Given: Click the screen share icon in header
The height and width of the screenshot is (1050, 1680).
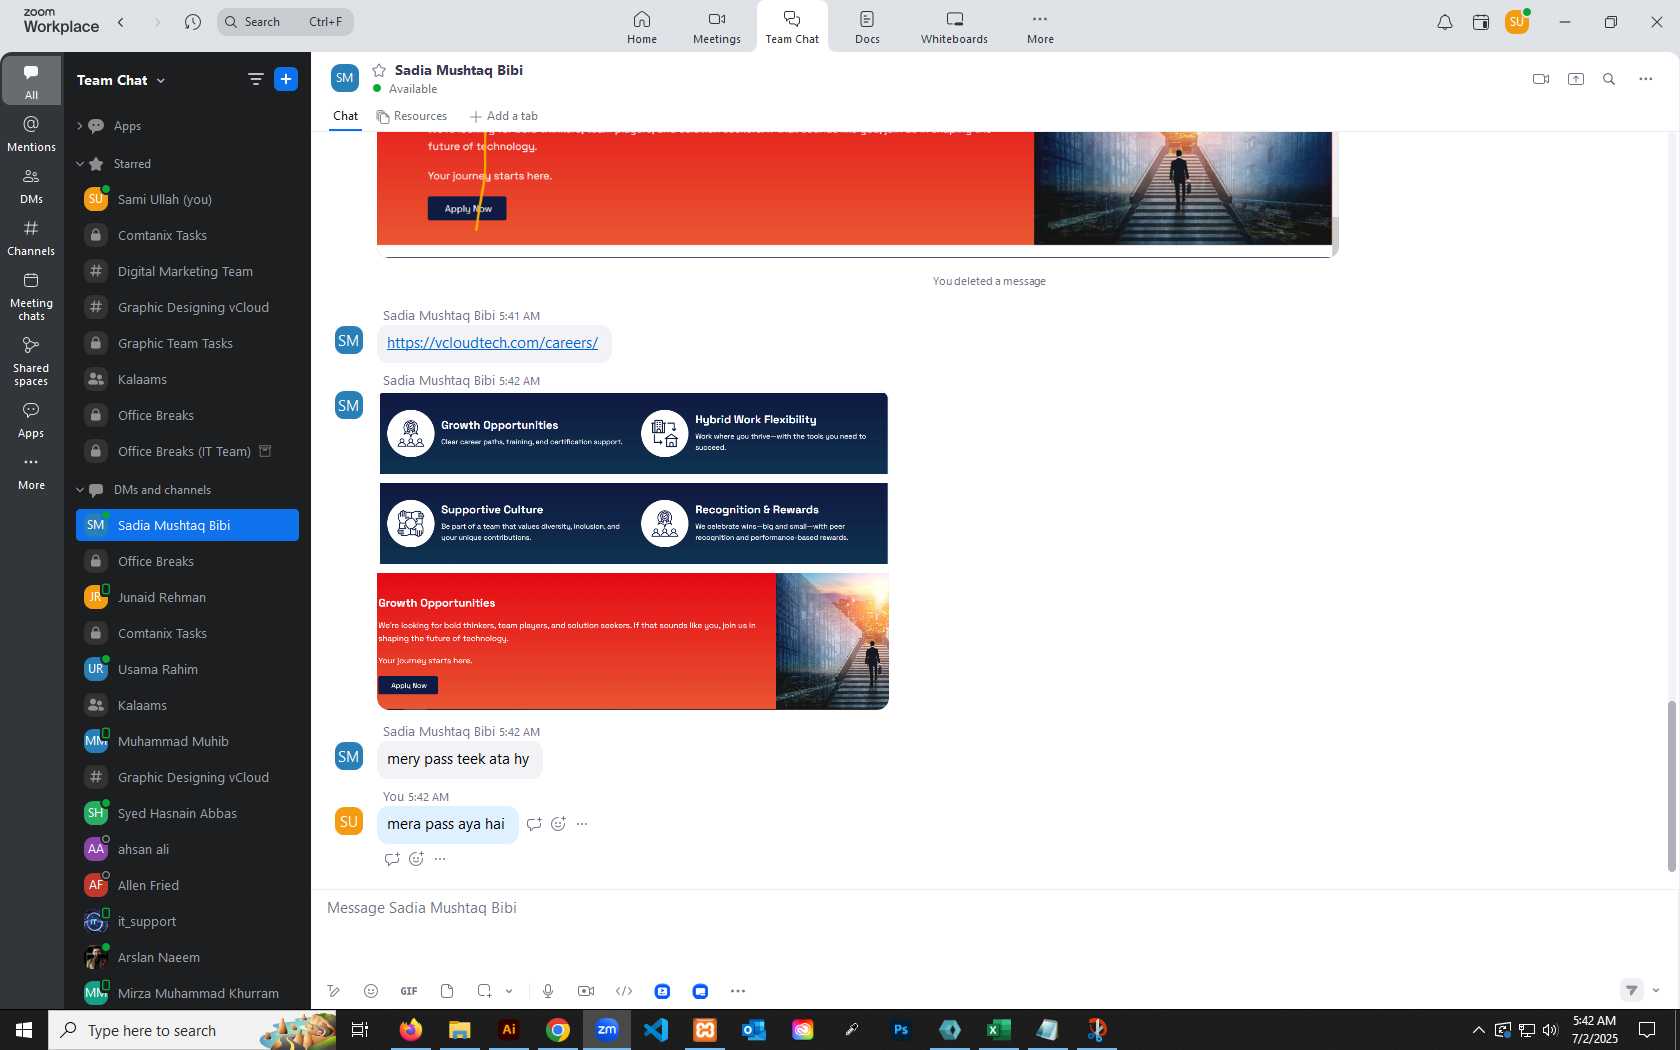Looking at the screenshot, I should point(1575,79).
